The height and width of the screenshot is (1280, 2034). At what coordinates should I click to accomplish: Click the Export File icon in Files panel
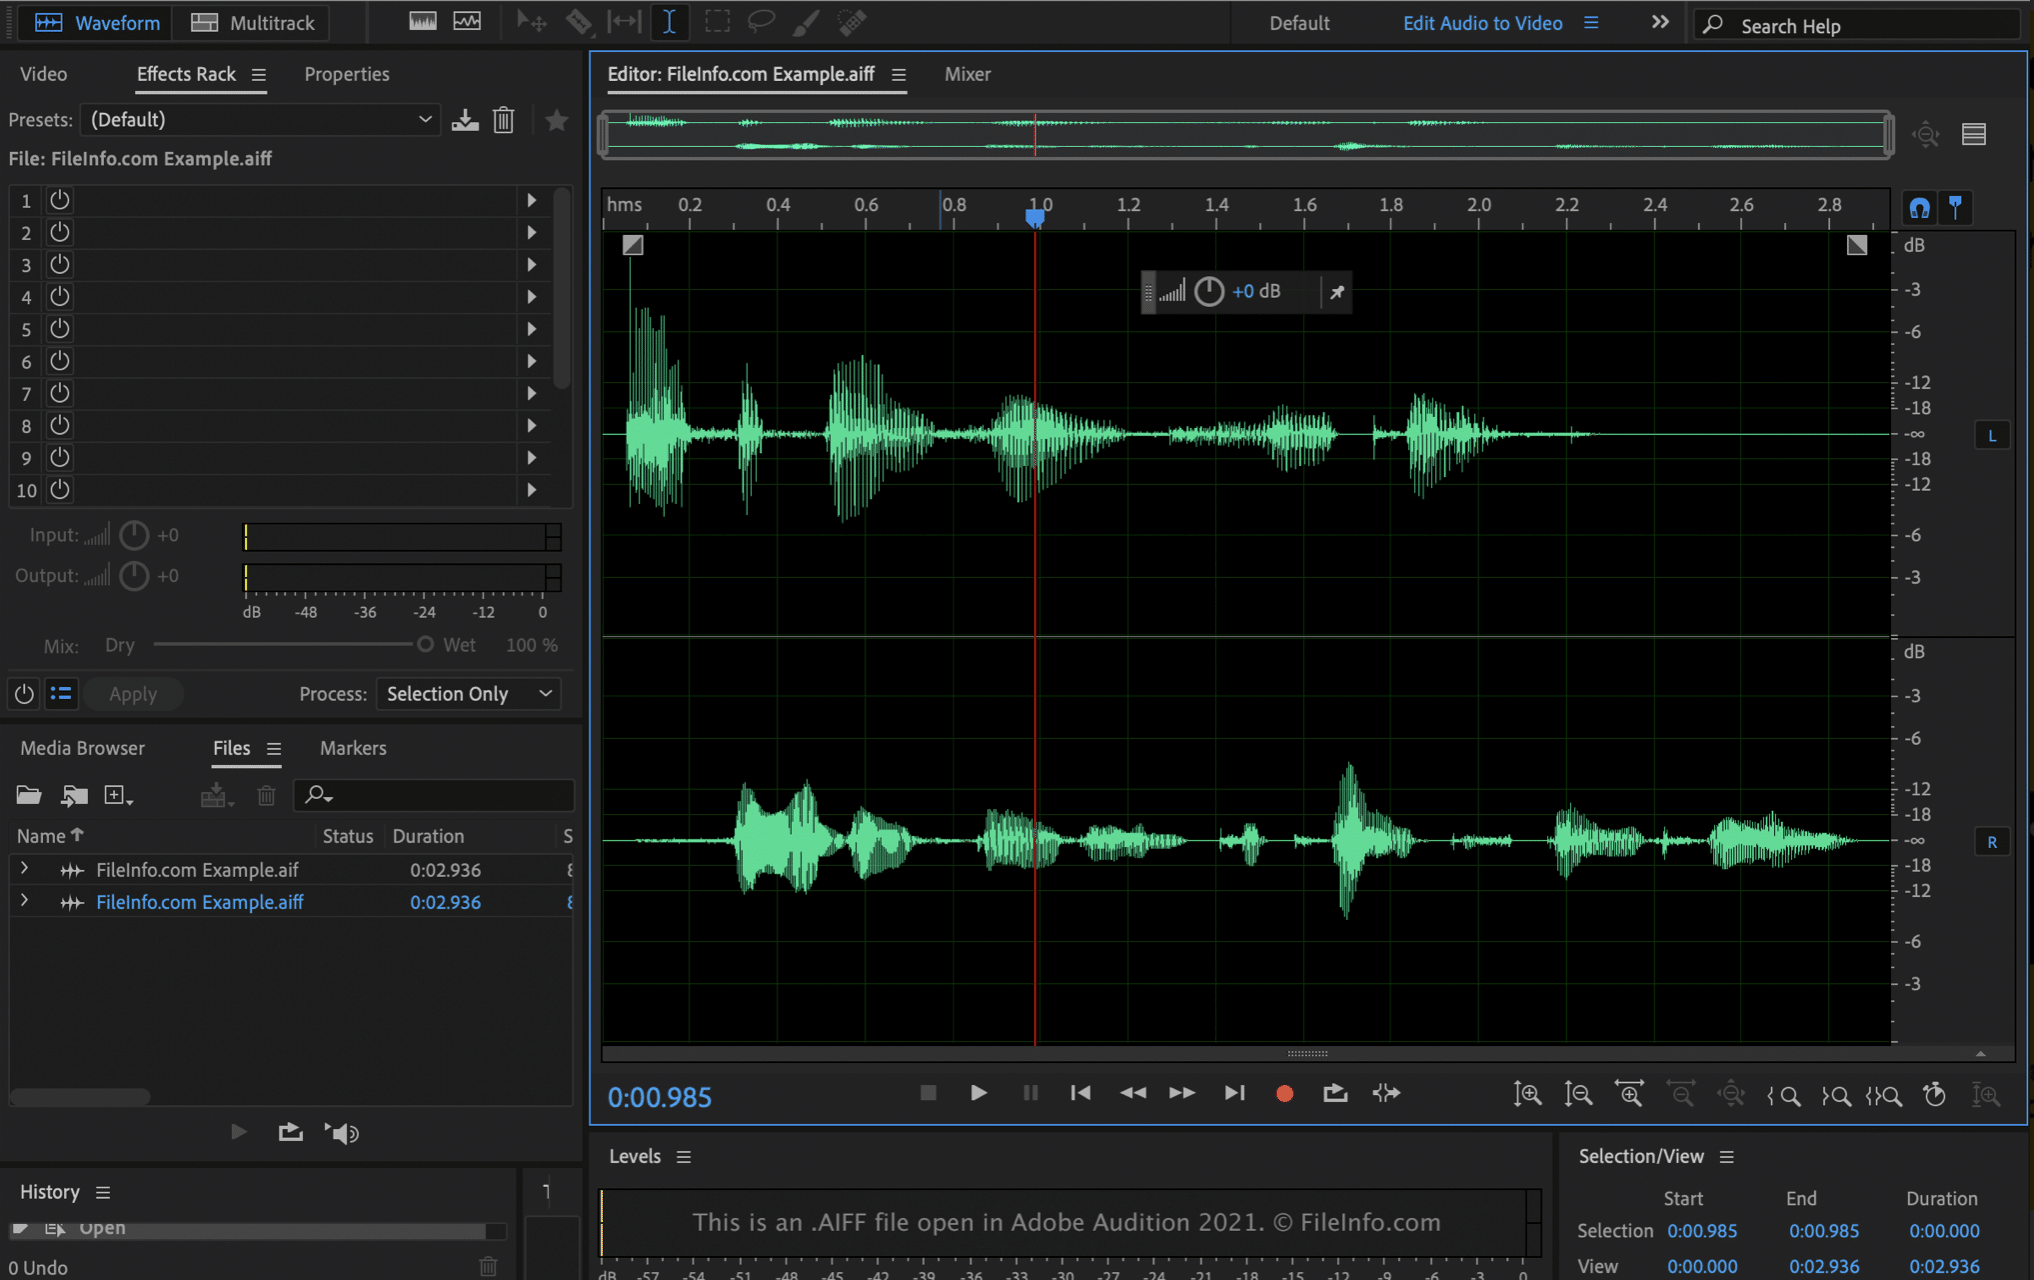214,796
